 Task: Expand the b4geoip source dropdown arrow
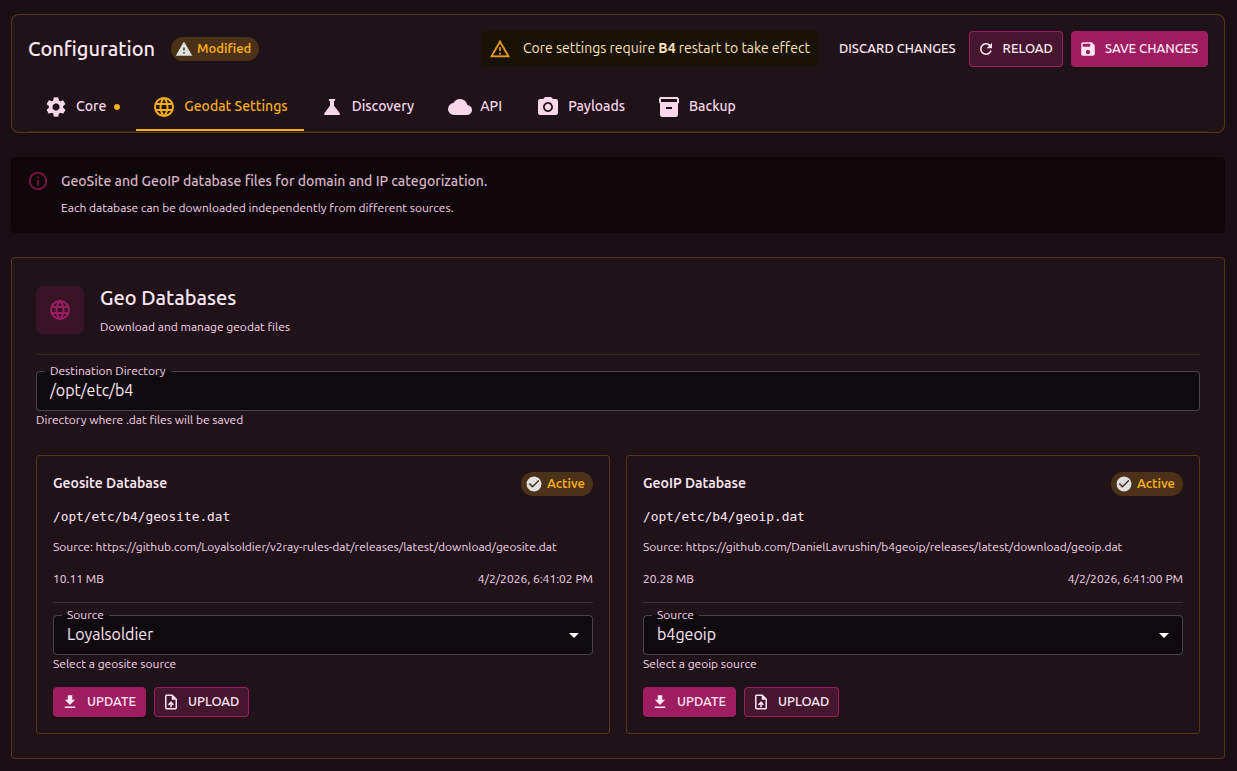tap(1163, 635)
